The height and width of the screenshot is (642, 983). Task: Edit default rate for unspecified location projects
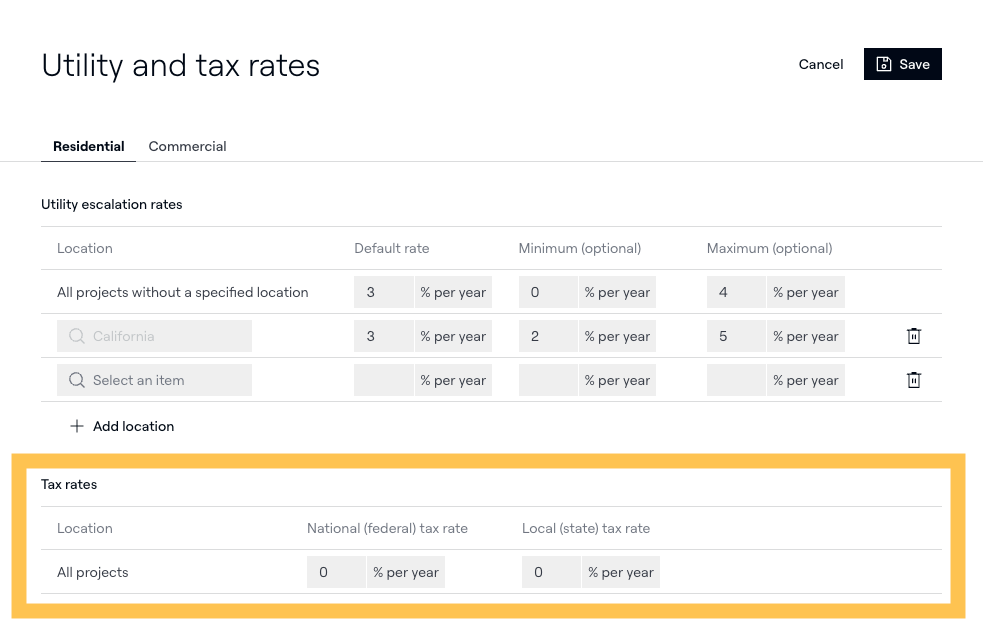(383, 292)
